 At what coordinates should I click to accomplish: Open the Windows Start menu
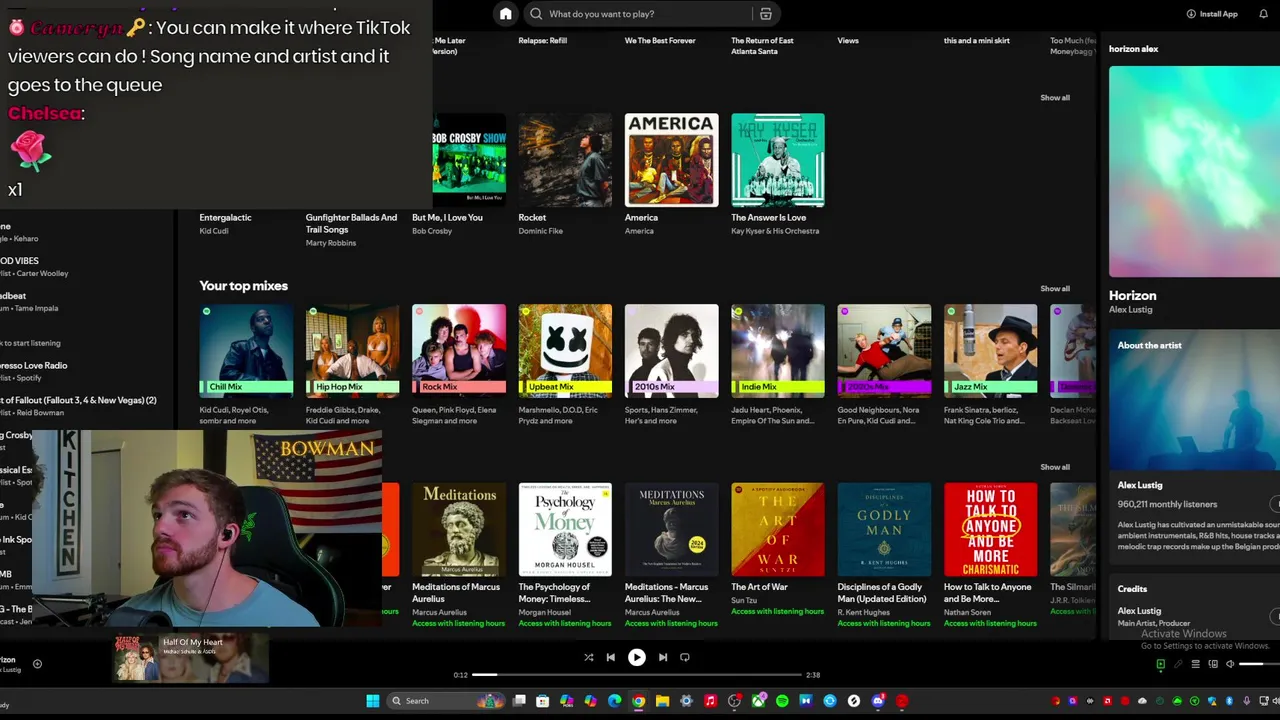pos(373,701)
